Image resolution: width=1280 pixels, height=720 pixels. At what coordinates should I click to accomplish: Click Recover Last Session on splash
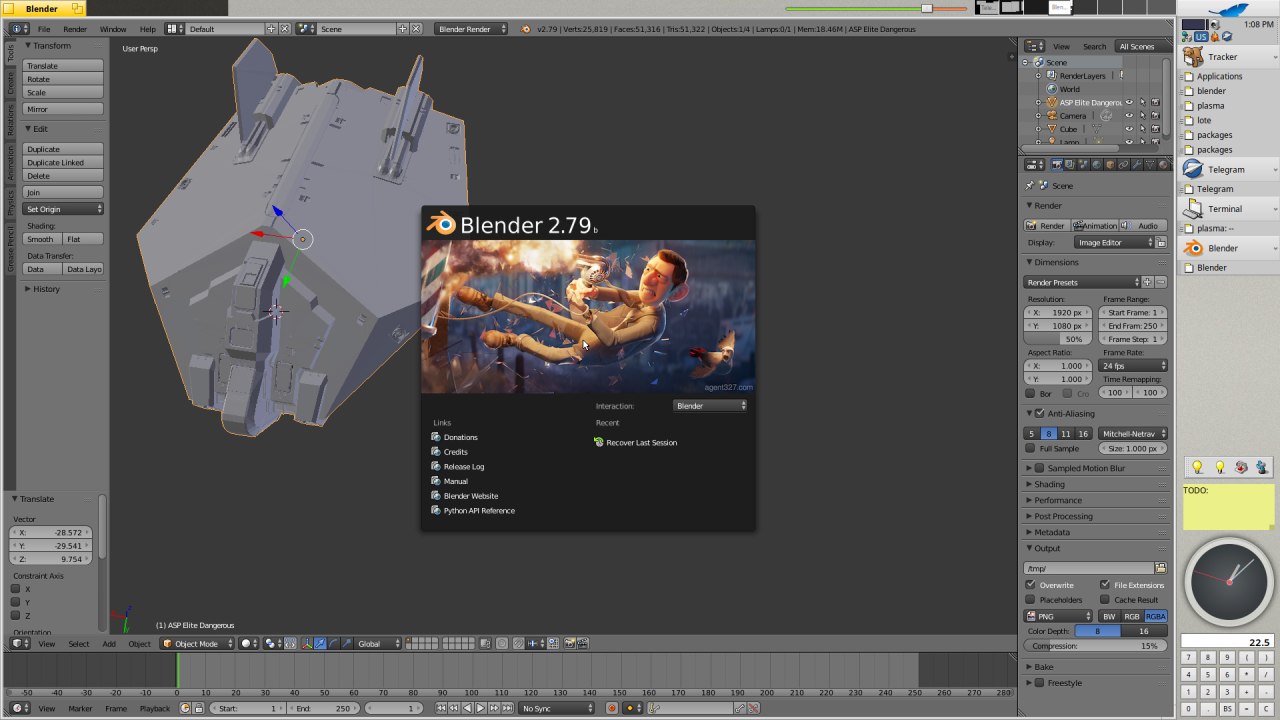point(641,442)
